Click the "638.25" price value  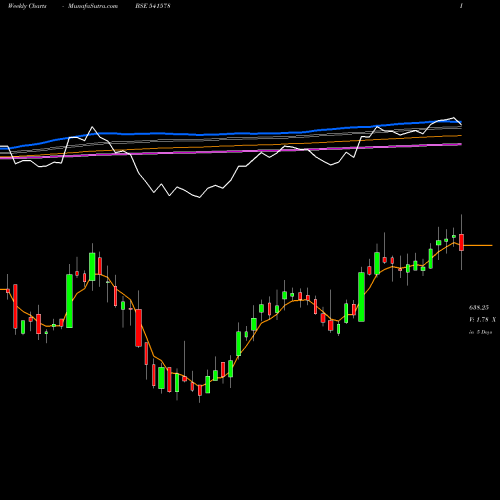tap(478, 307)
